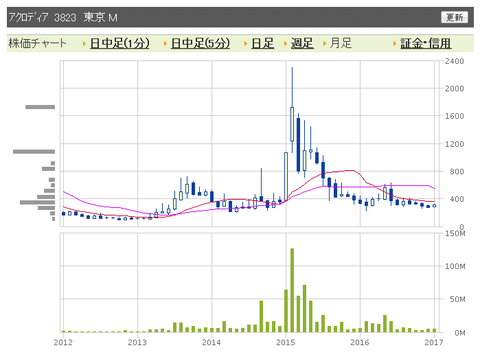Click the orange arrow before 月足
Viewport: 480px width, 363px height.
pos(324,44)
